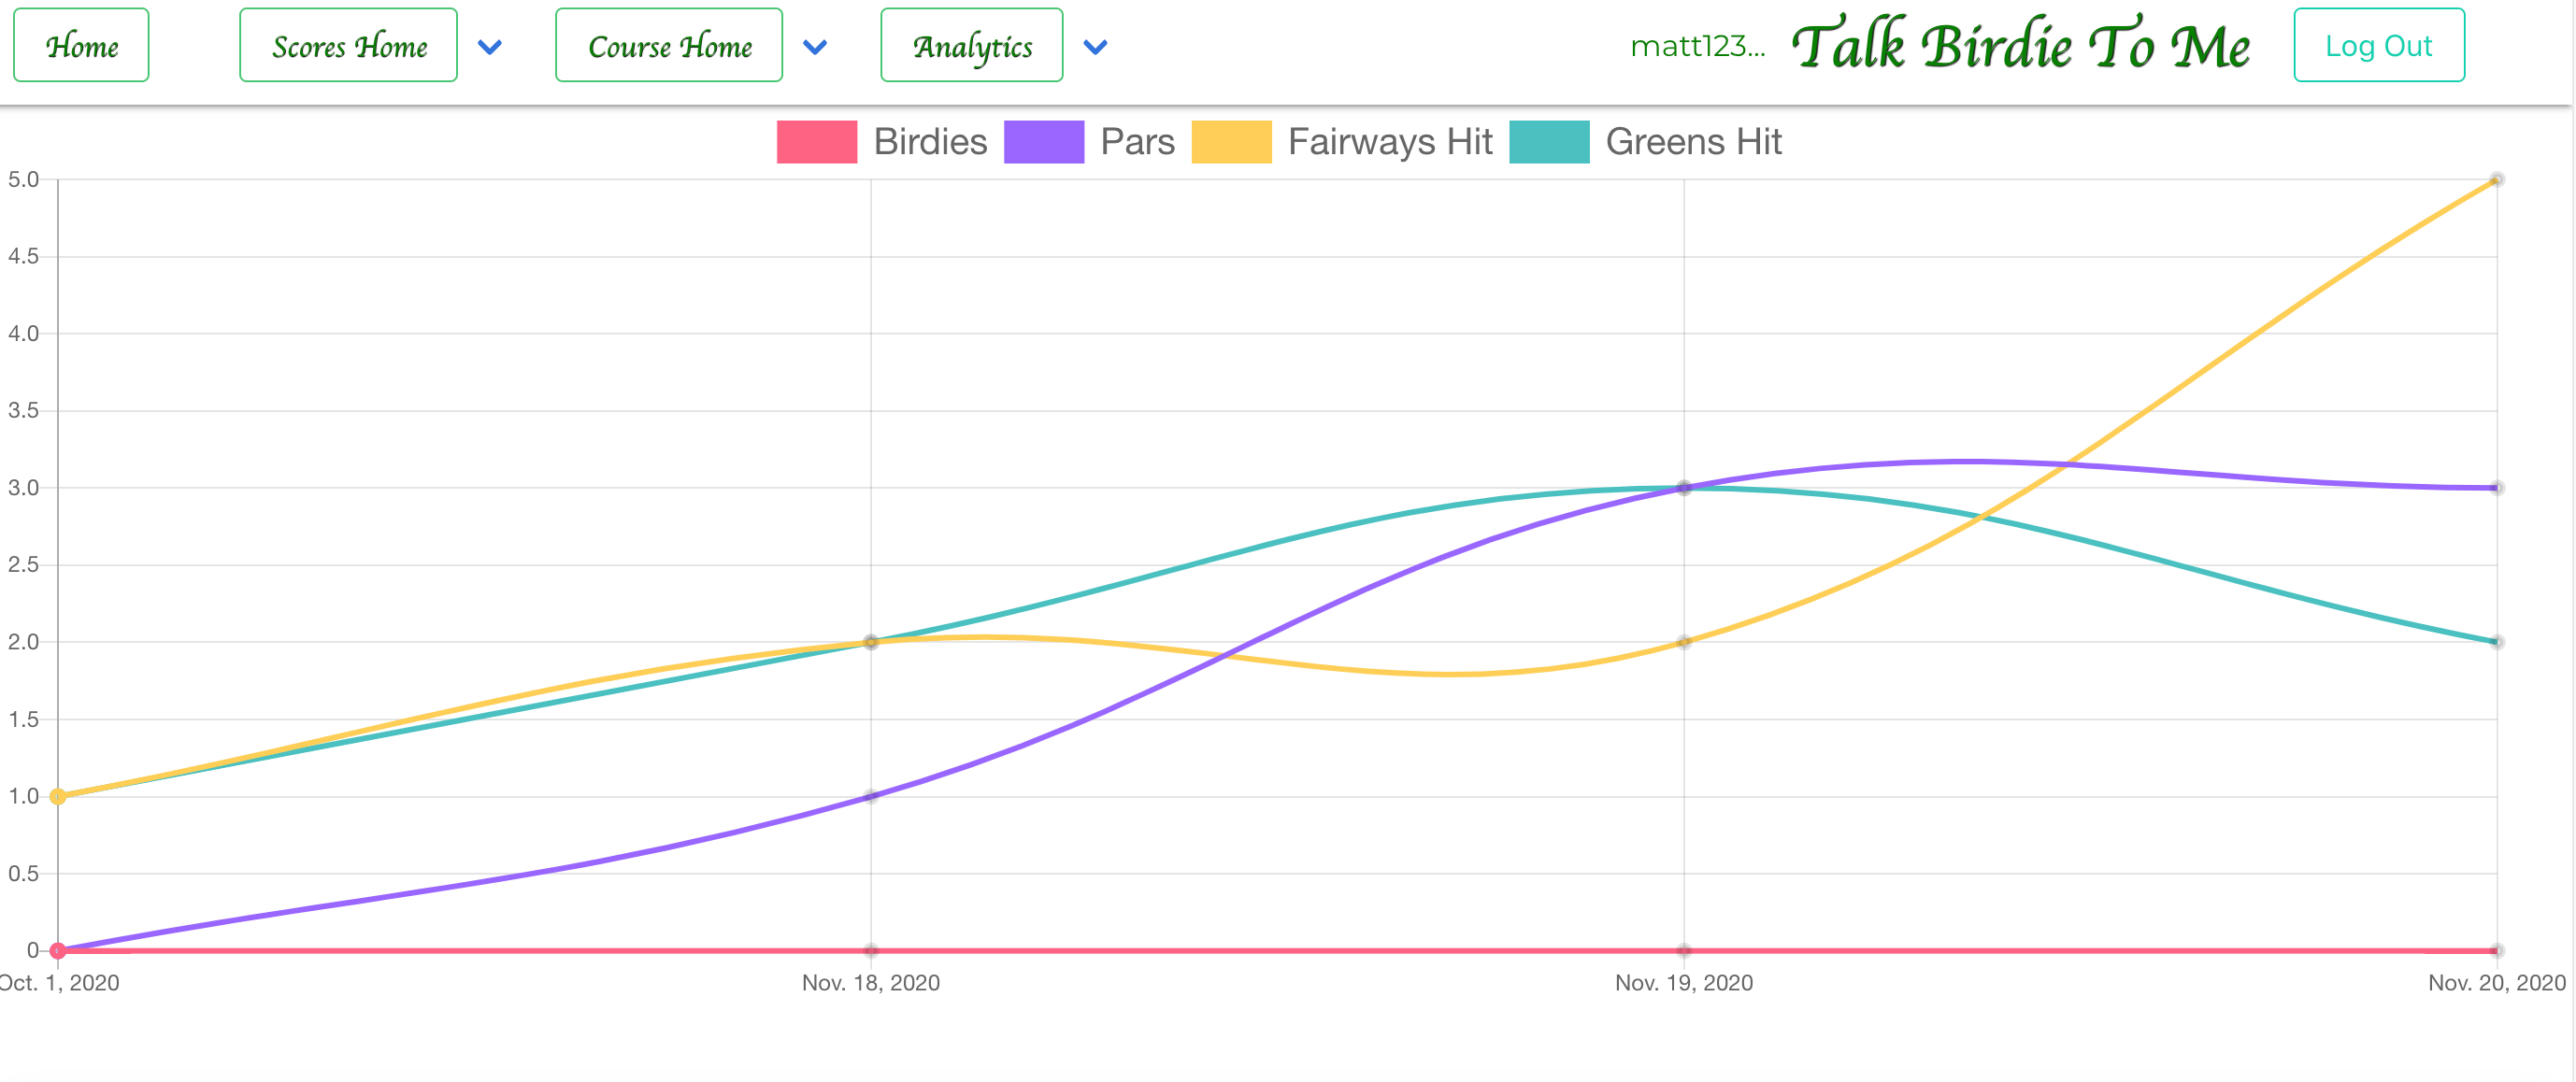Expand the Course Home dropdown chevron

(816, 46)
